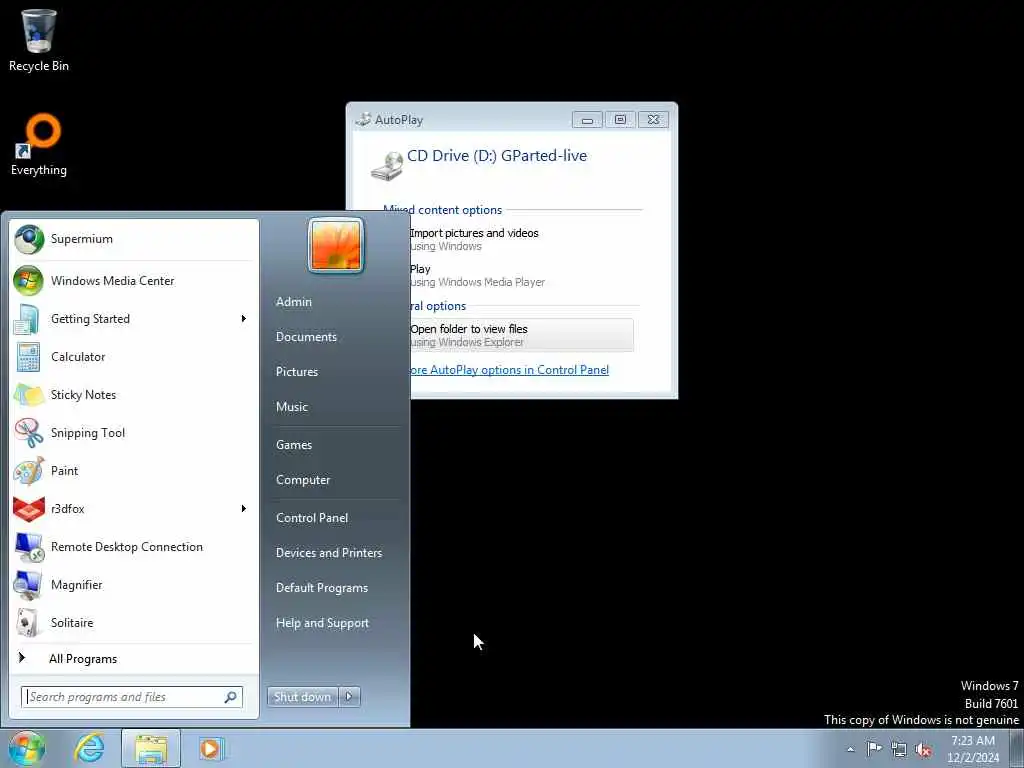Open Calculator icon in Start menu
The height and width of the screenshot is (768, 1024).
[x=29, y=357]
